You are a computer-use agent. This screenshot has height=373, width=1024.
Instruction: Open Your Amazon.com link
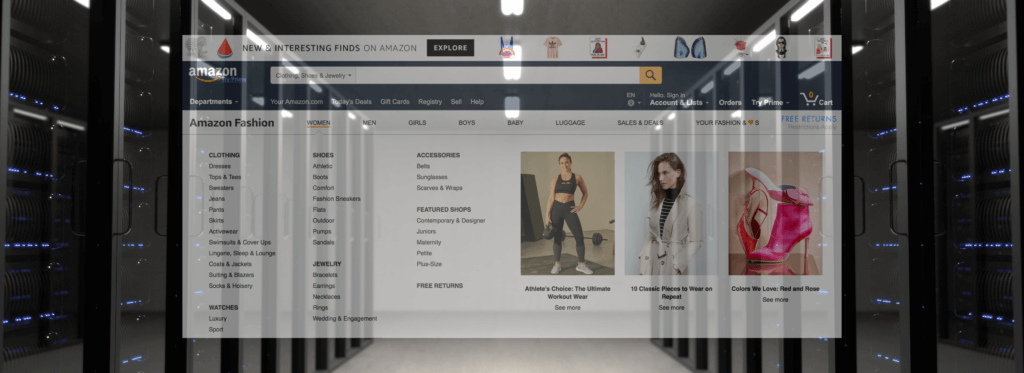click(x=296, y=102)
